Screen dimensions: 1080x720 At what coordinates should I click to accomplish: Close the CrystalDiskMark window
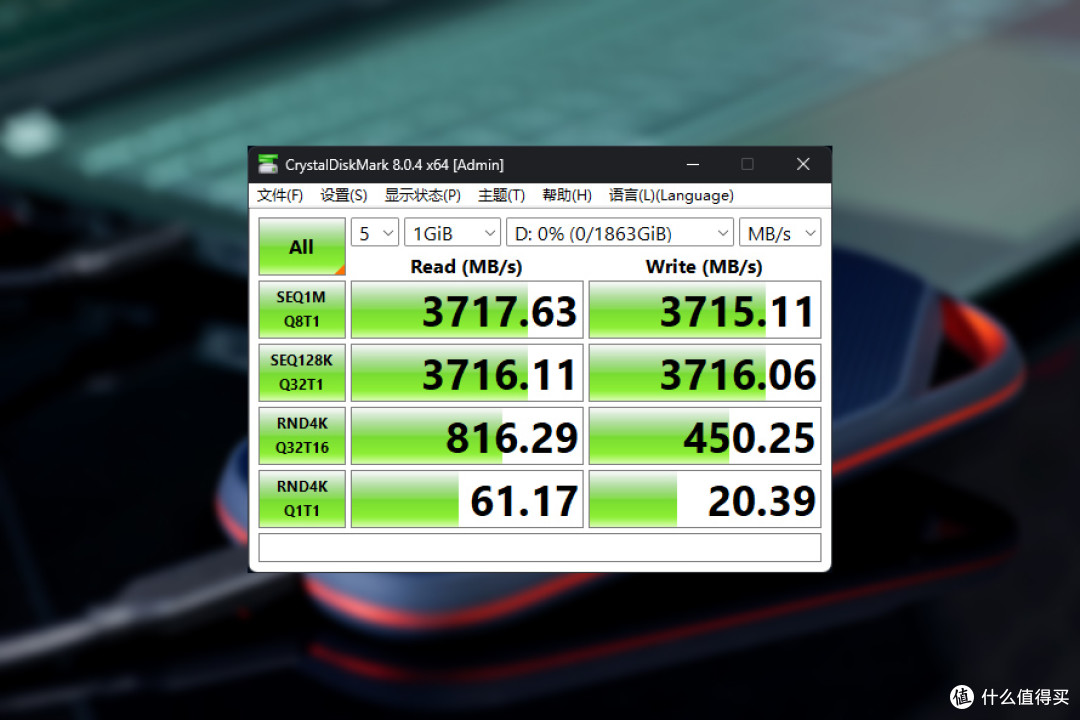click(x=803, y=164)
